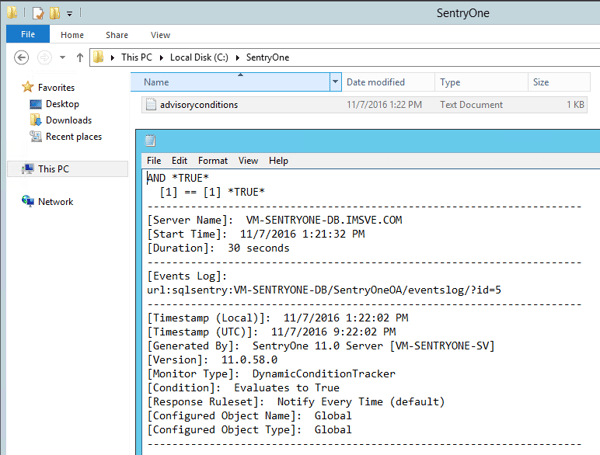
Task: Click the Timestamp (UTC) line
Action: [x=272, y=332]
